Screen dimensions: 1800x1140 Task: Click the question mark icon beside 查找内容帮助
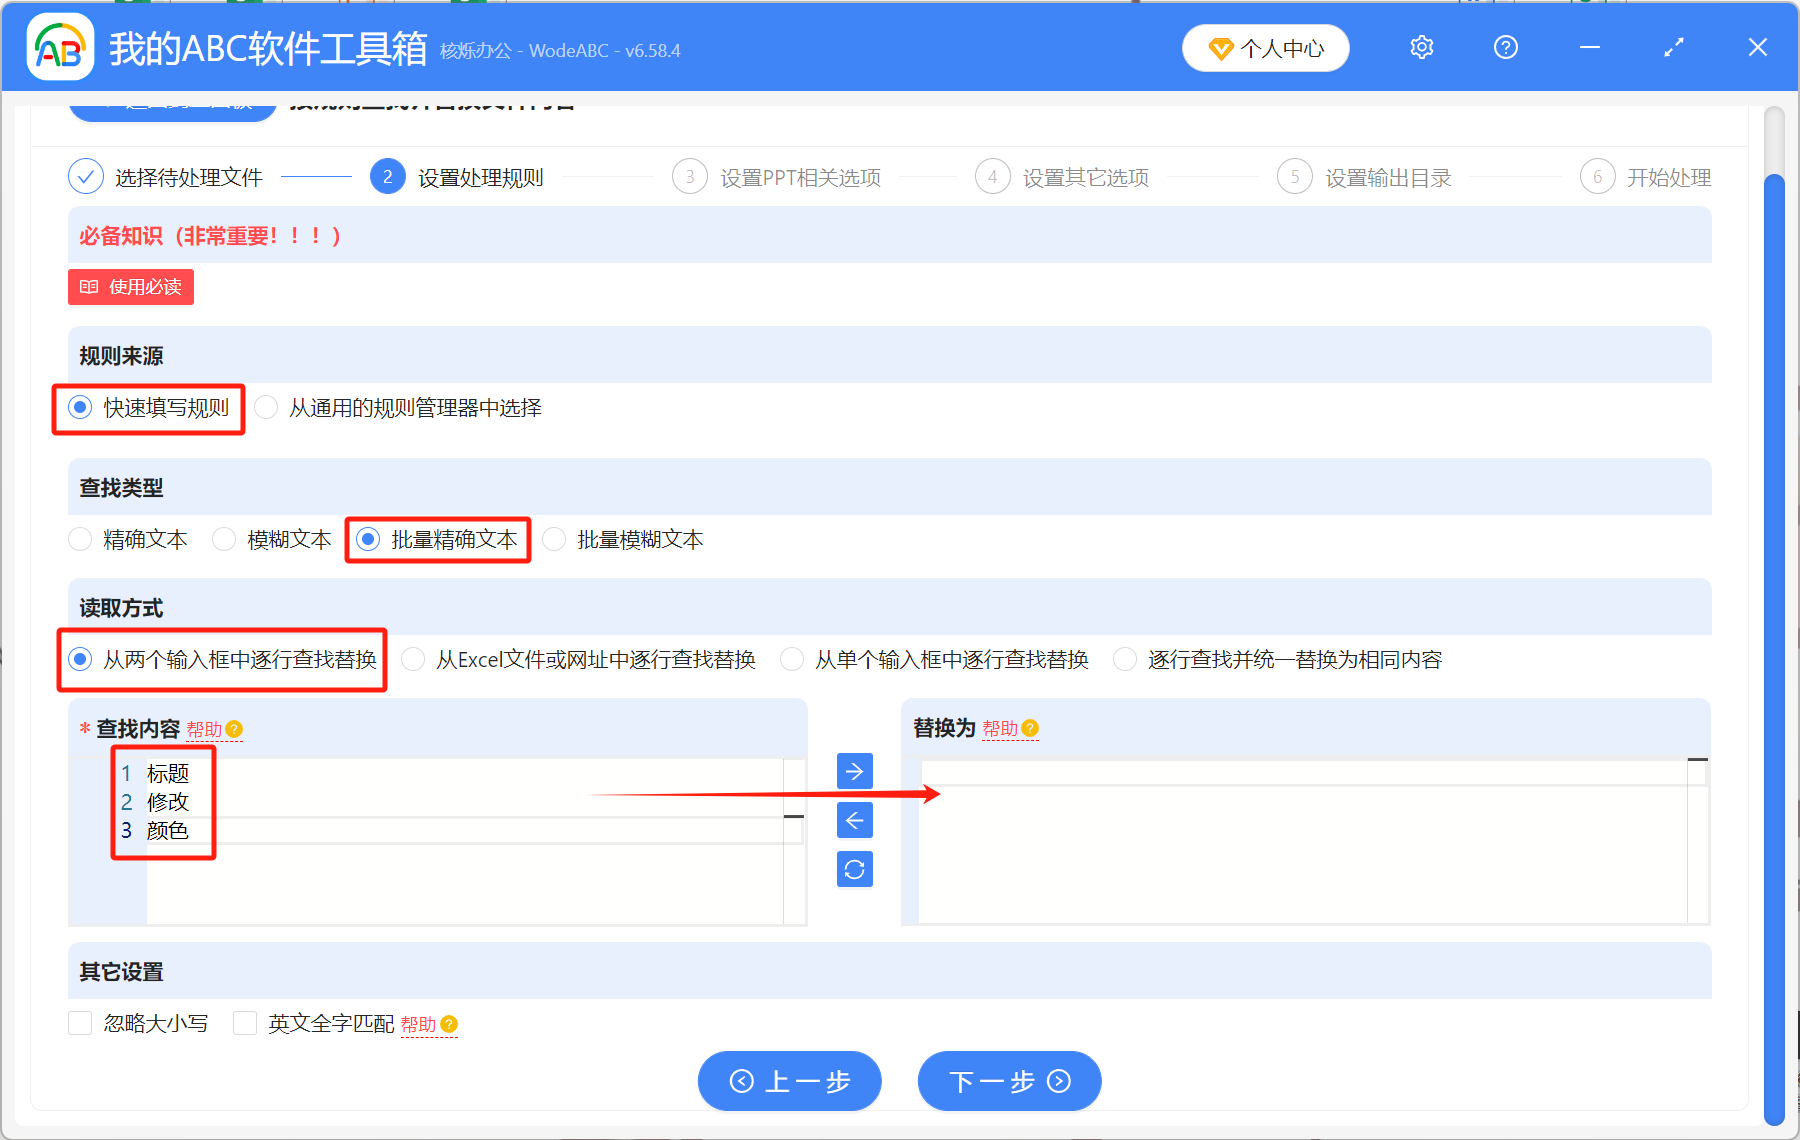click(233, 729)
